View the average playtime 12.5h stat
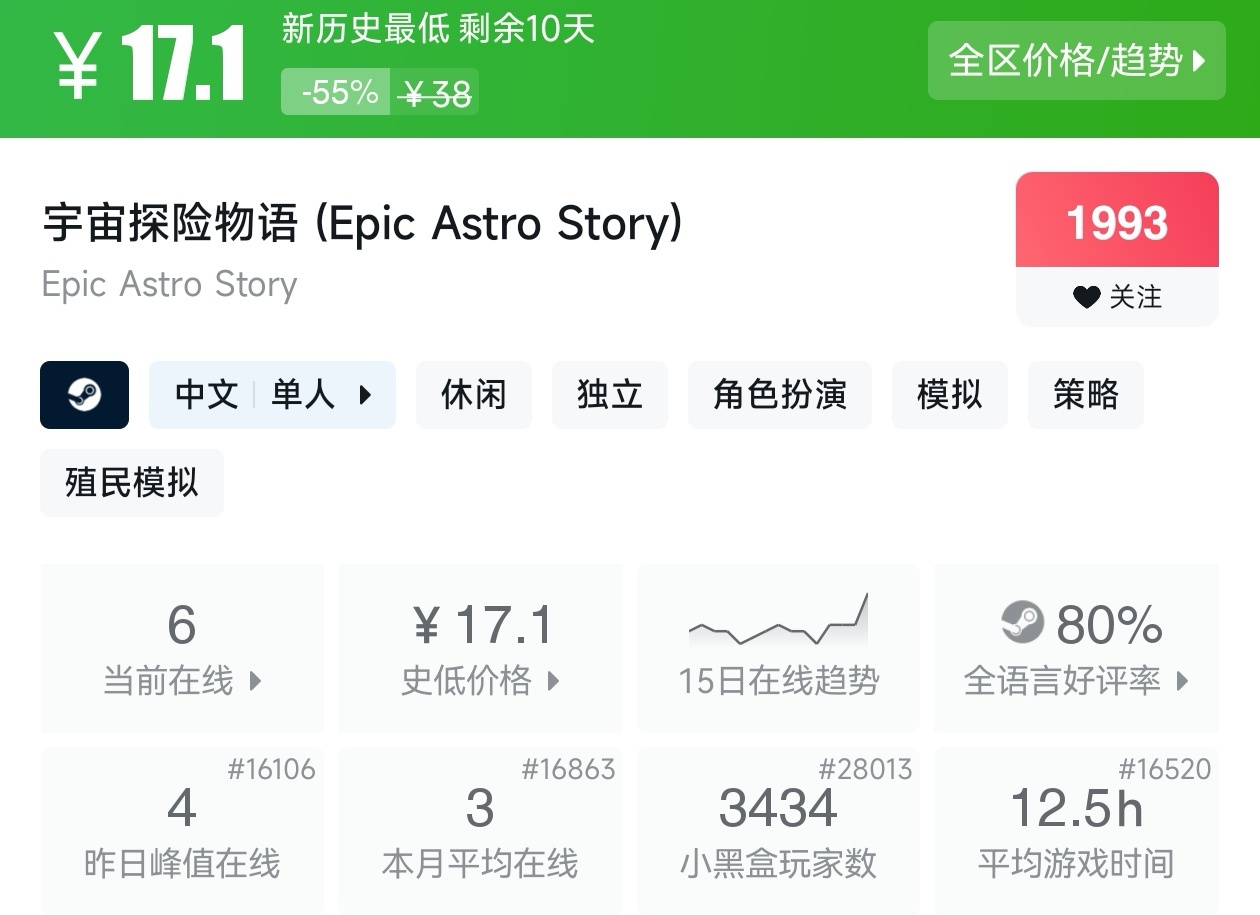This screenshot has width=1260, height=915. point(1076,830)
